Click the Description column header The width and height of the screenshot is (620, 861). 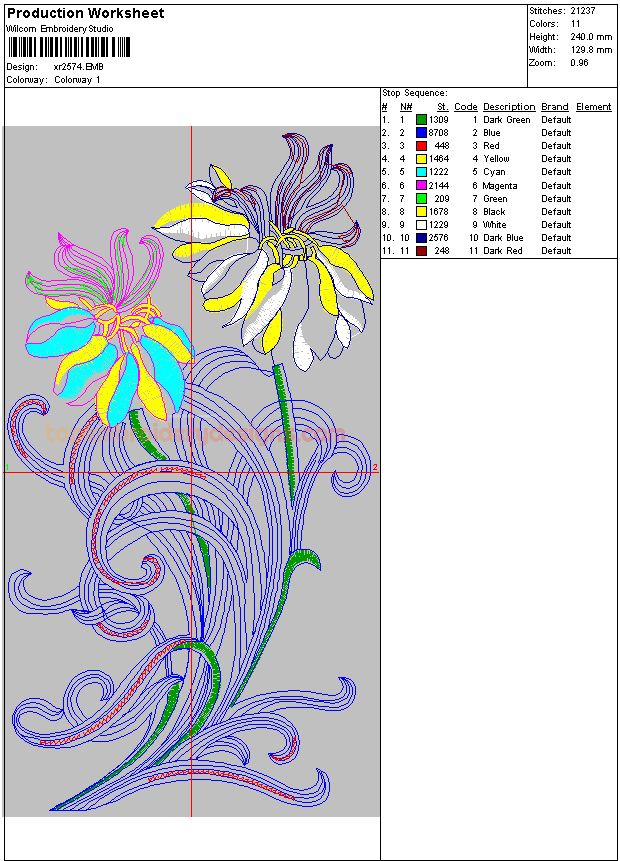point(509,107)
